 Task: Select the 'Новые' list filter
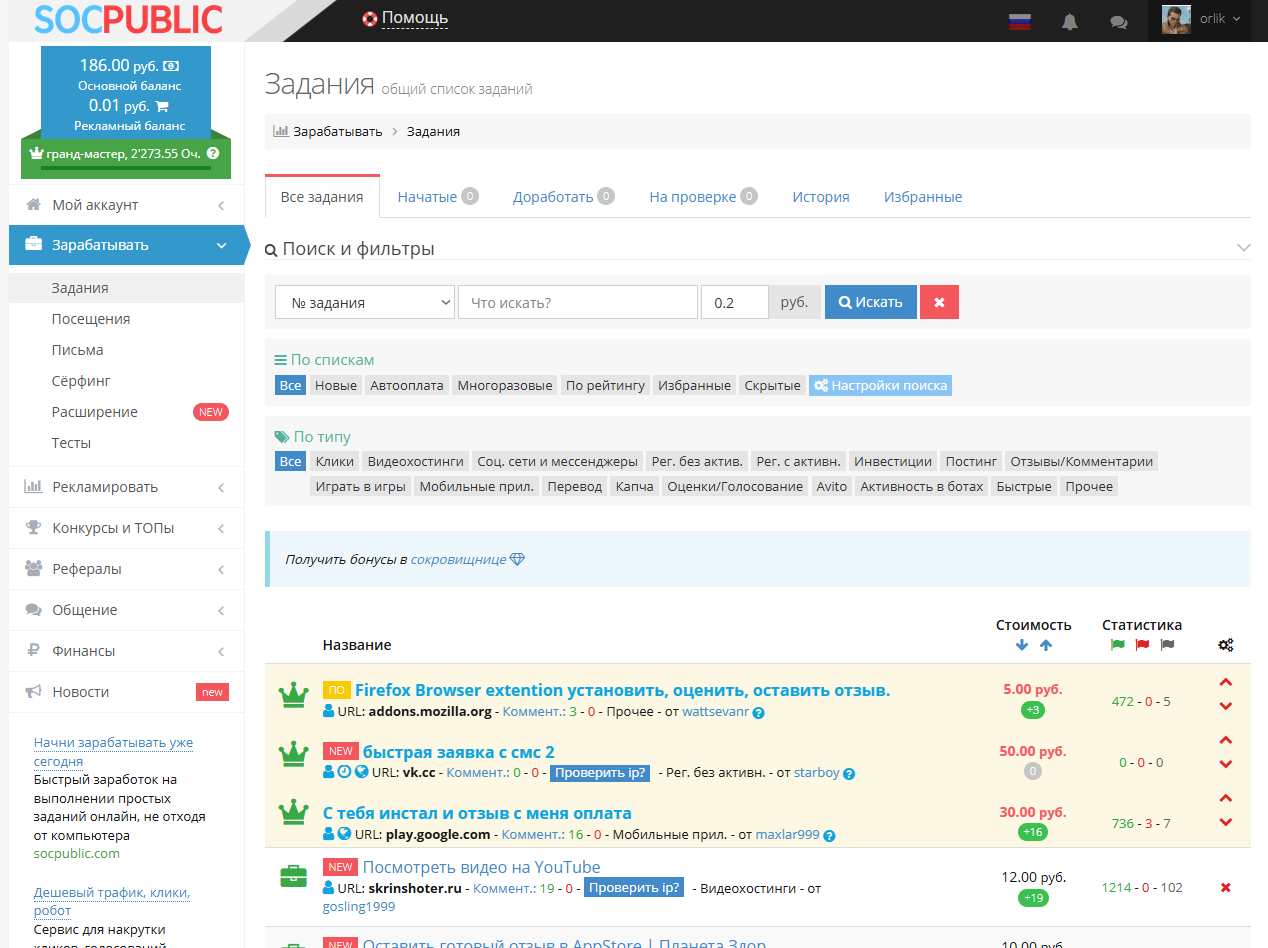335,385
